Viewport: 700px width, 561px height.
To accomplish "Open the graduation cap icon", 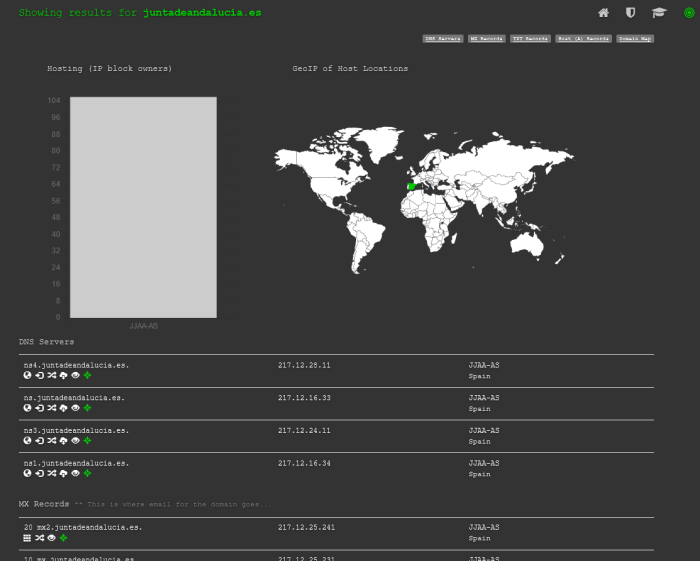I will click(x=659, y=13).
